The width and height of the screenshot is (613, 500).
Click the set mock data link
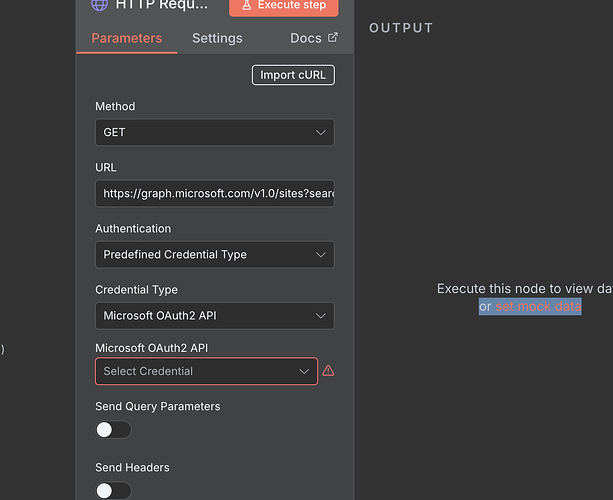coord(538,307)
